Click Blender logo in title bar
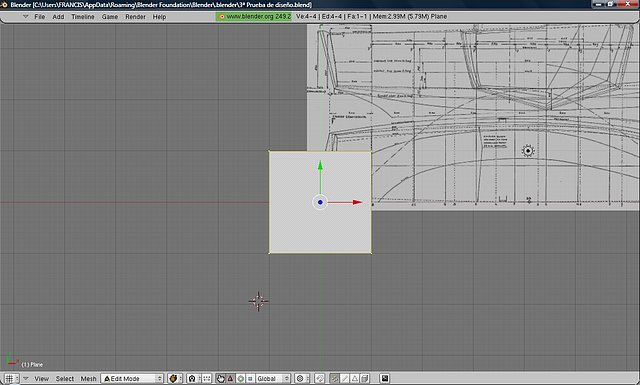Image resolution: width=640 pixels, height=385 pixels. pos(4,4)
